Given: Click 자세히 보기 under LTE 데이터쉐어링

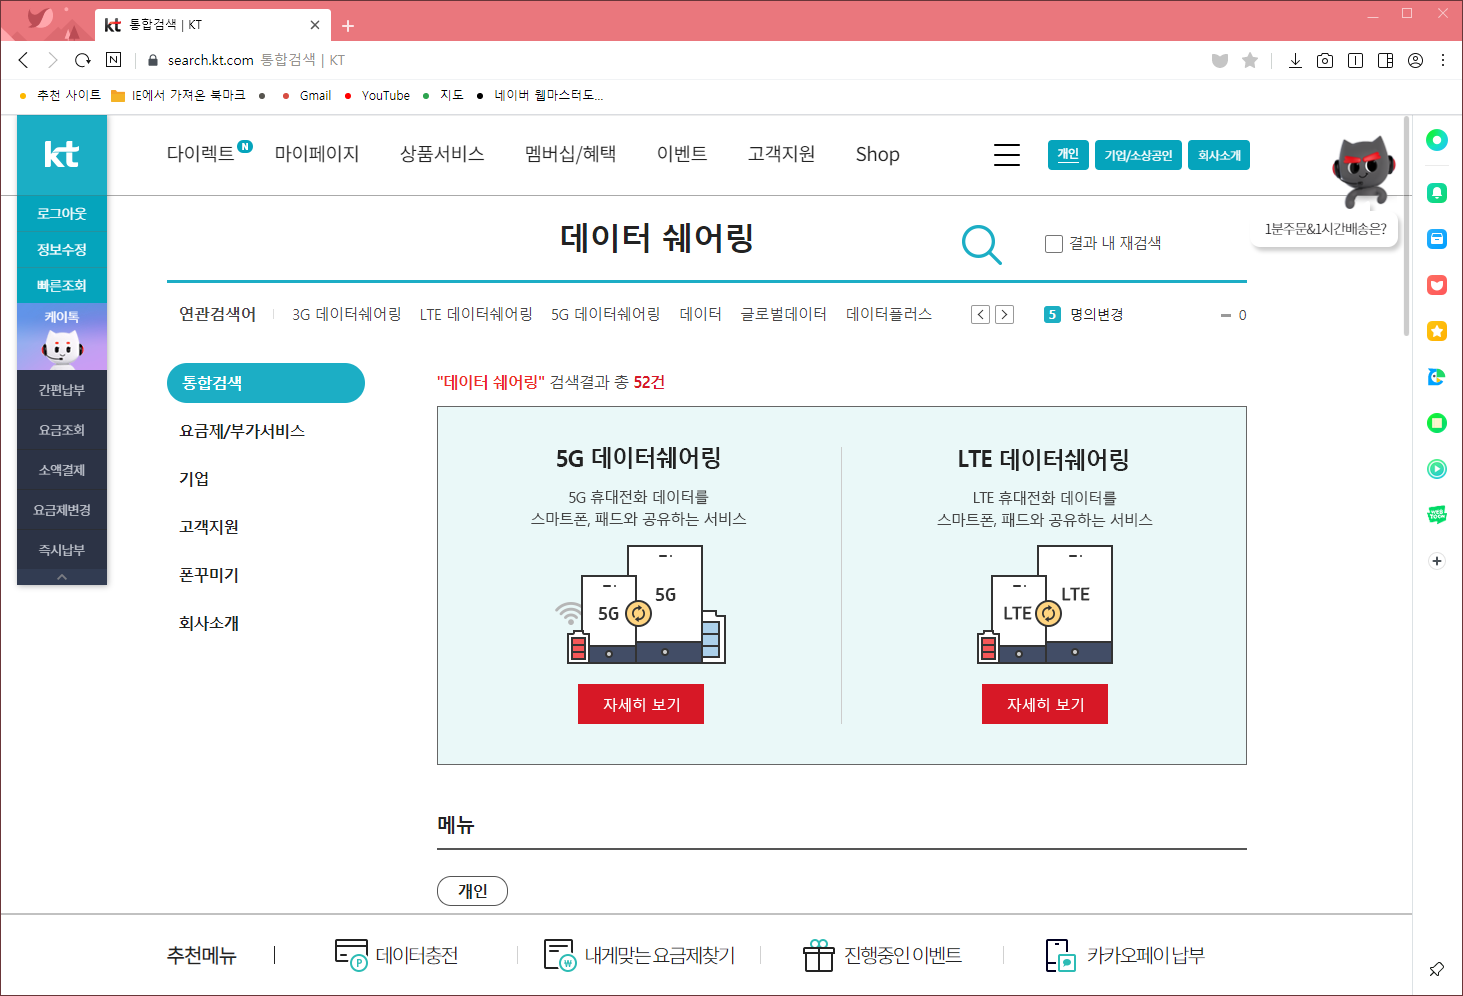Looking at the screenshot, I should (x=1045, y=704).
